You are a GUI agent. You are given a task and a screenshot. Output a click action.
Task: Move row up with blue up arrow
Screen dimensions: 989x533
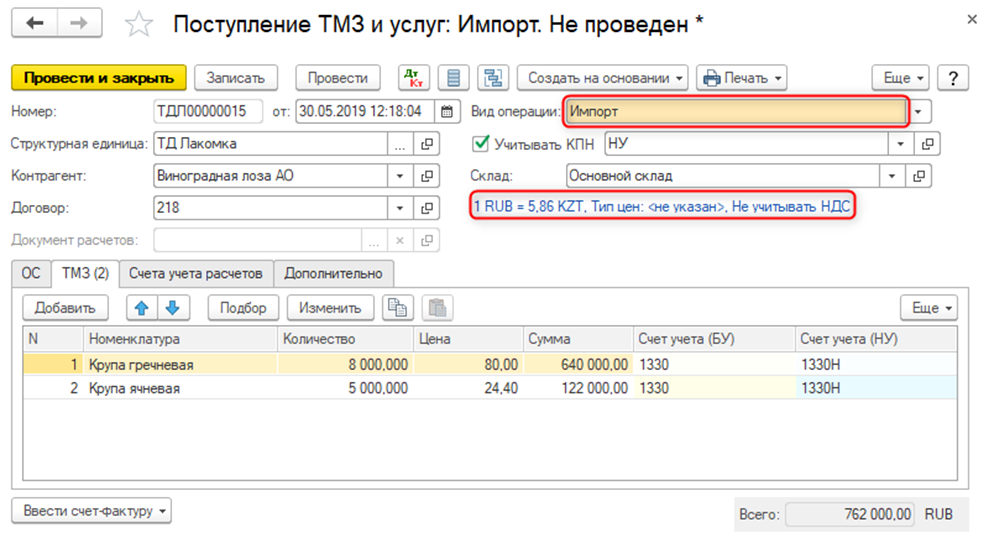click(142, 308)
